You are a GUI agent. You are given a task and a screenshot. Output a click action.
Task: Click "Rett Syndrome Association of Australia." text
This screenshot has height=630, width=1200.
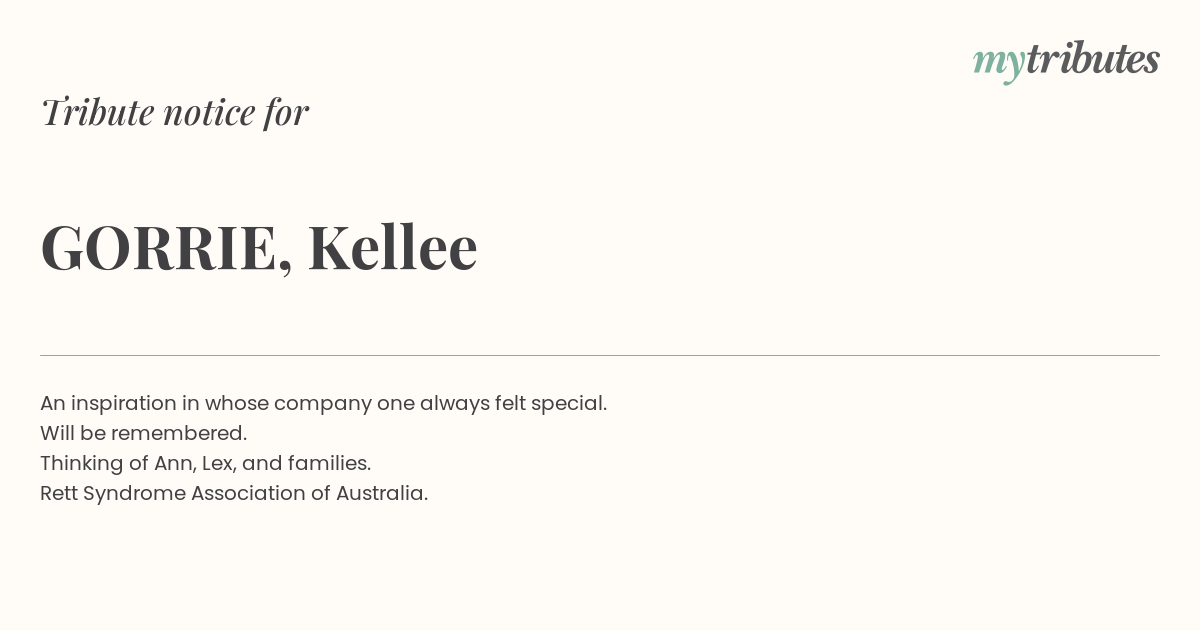click(x=234, y=494)
